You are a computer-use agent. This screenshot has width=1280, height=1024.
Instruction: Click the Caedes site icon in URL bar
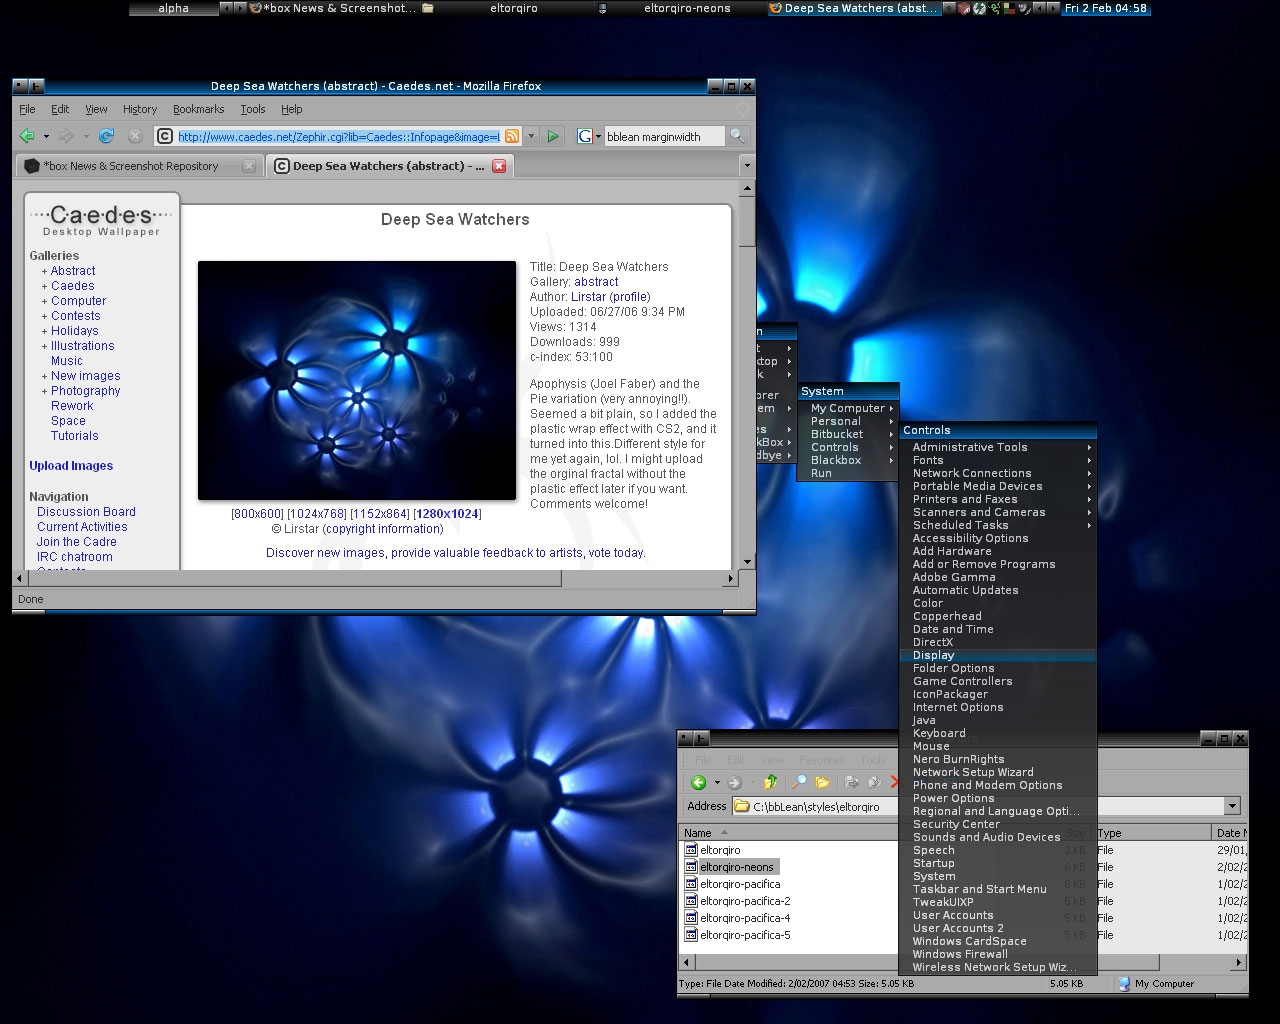pos(166,136)
